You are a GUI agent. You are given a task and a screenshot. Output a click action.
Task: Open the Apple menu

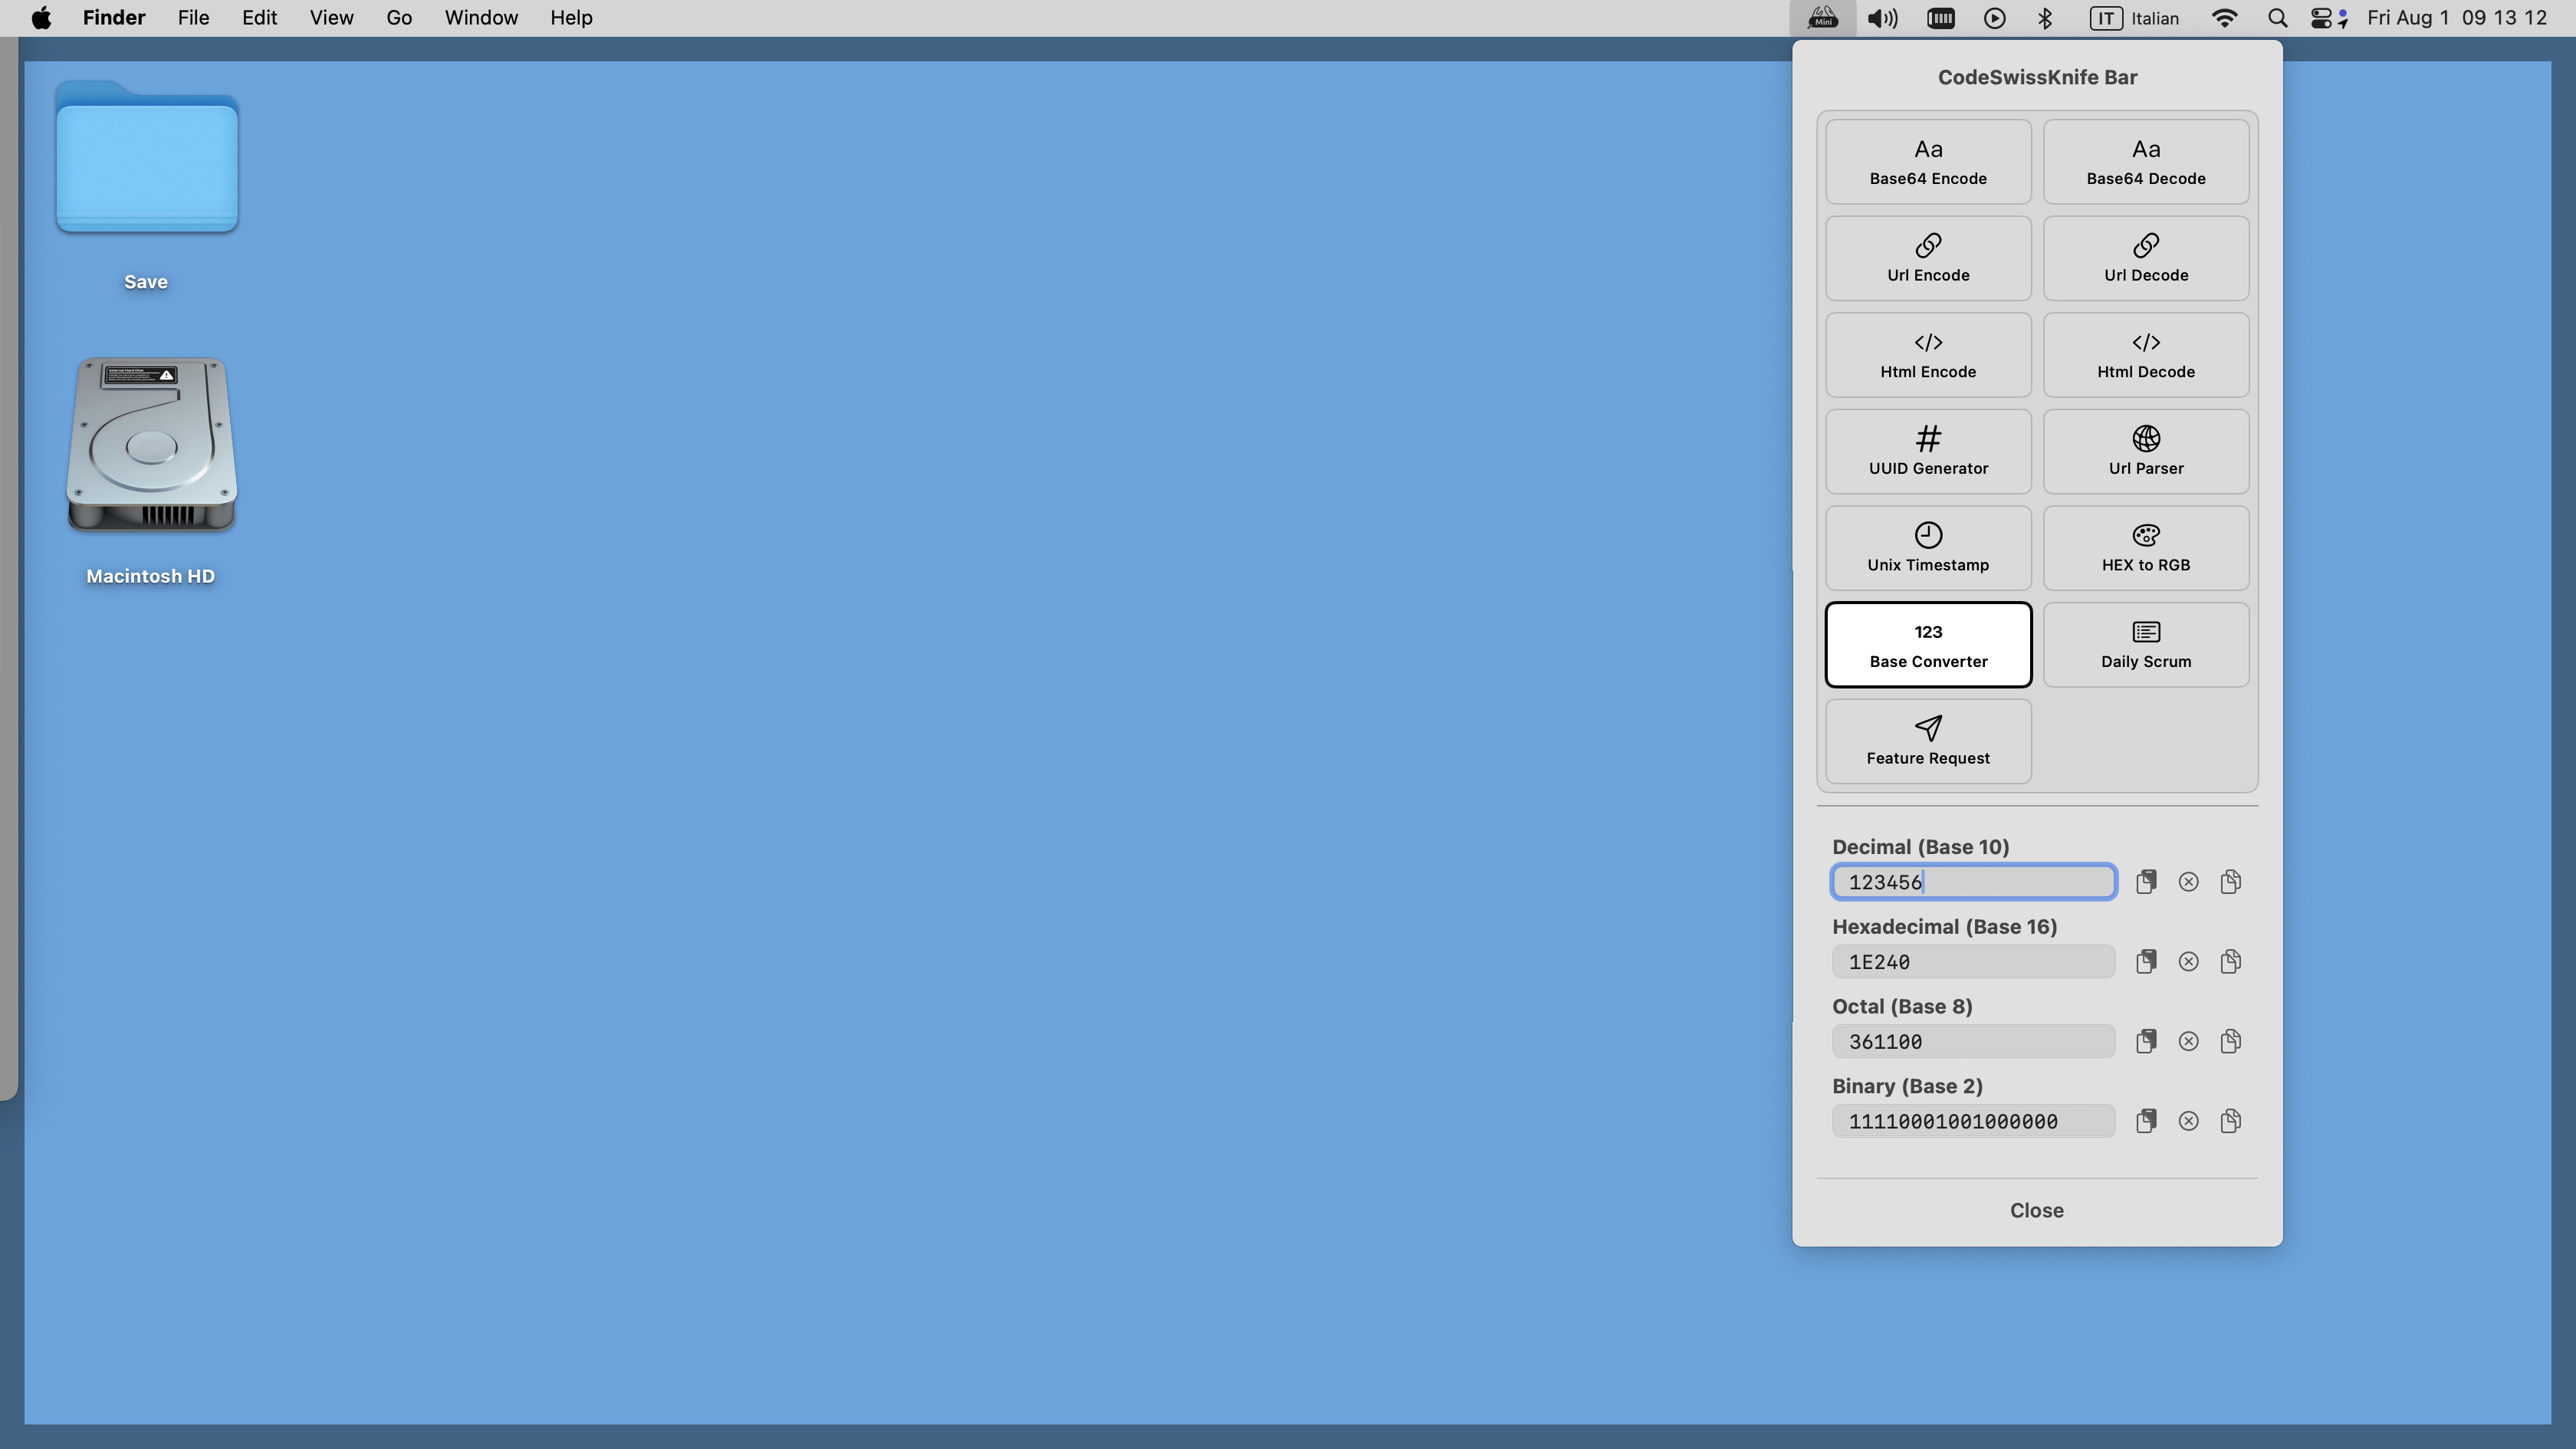41,18
